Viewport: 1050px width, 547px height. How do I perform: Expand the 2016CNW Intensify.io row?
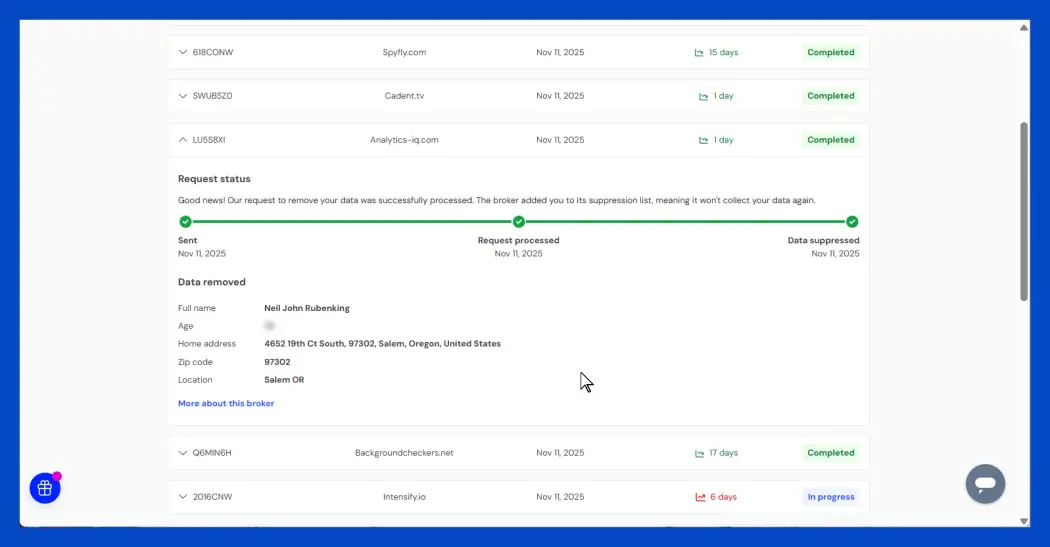[x=183, y=497]
